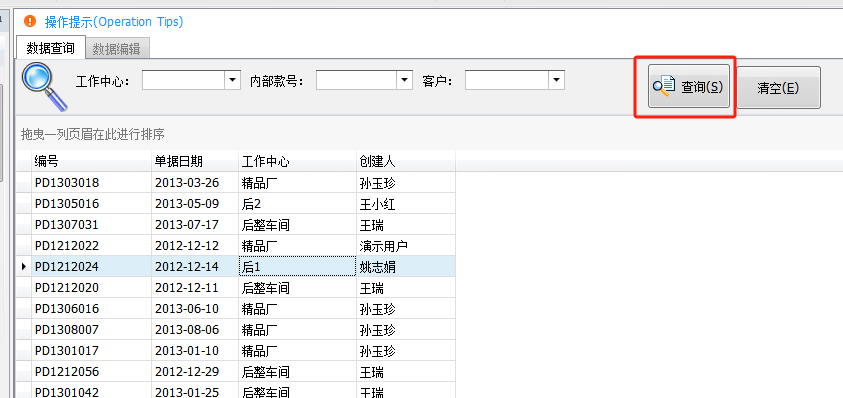Click the creator cell 姚志娟

(x=406, y=267)
